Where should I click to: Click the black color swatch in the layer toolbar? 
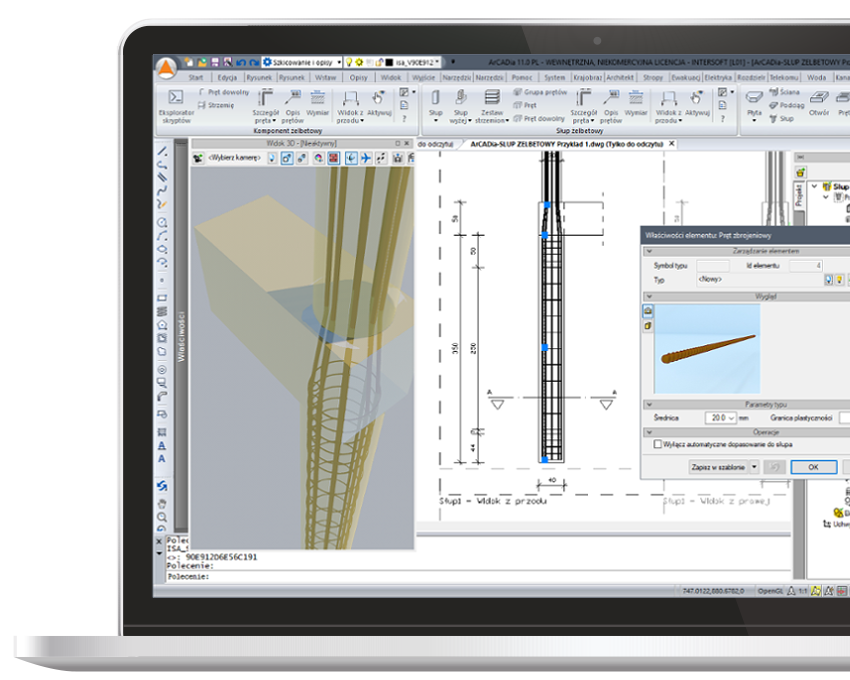tap(389, 62)
